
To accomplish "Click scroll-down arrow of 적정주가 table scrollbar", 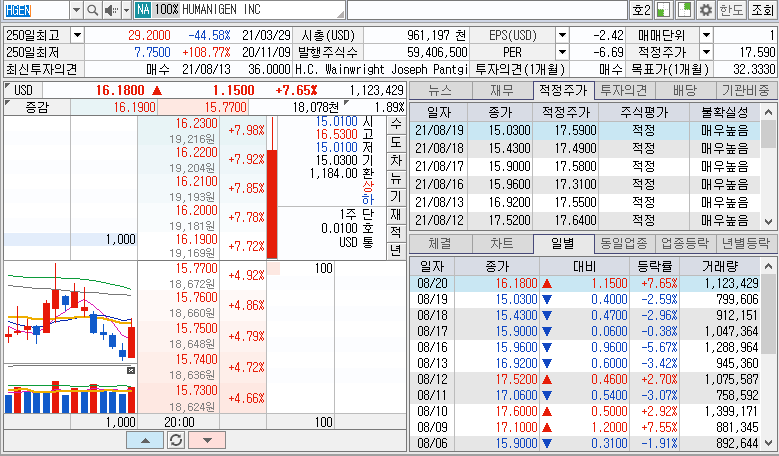I will 769,222.
